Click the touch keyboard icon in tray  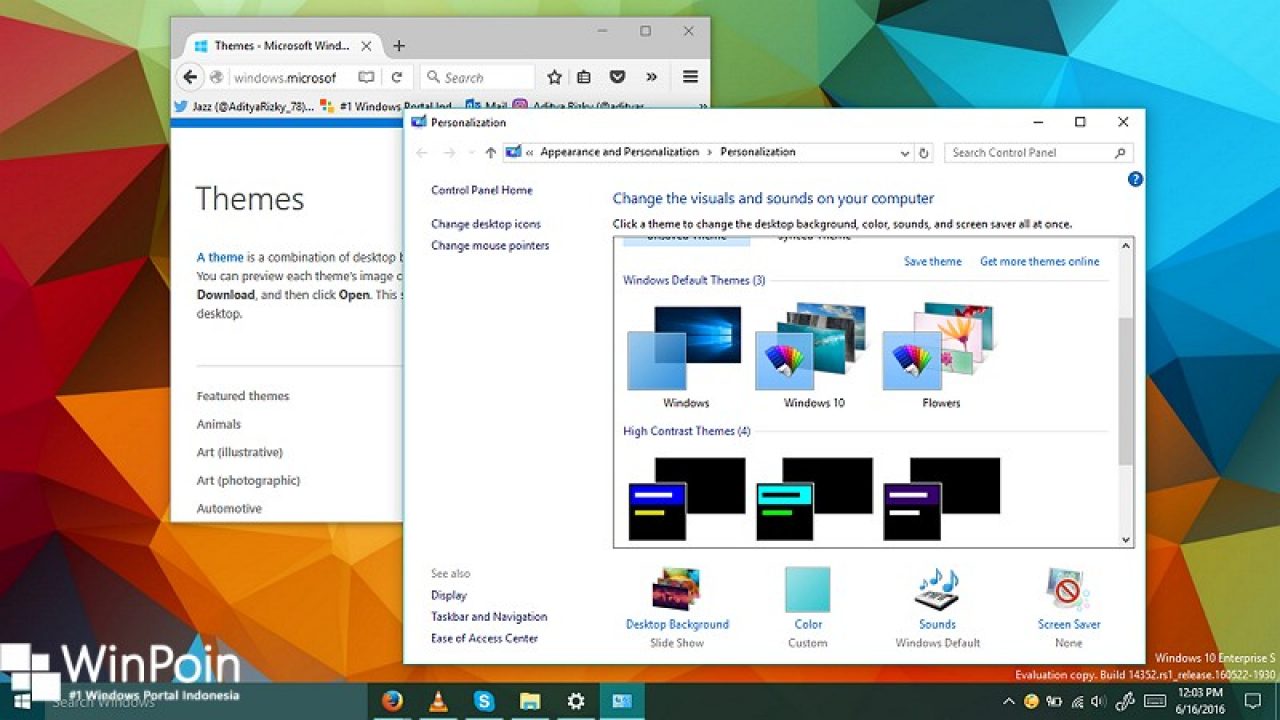(x=1155, y=701)
